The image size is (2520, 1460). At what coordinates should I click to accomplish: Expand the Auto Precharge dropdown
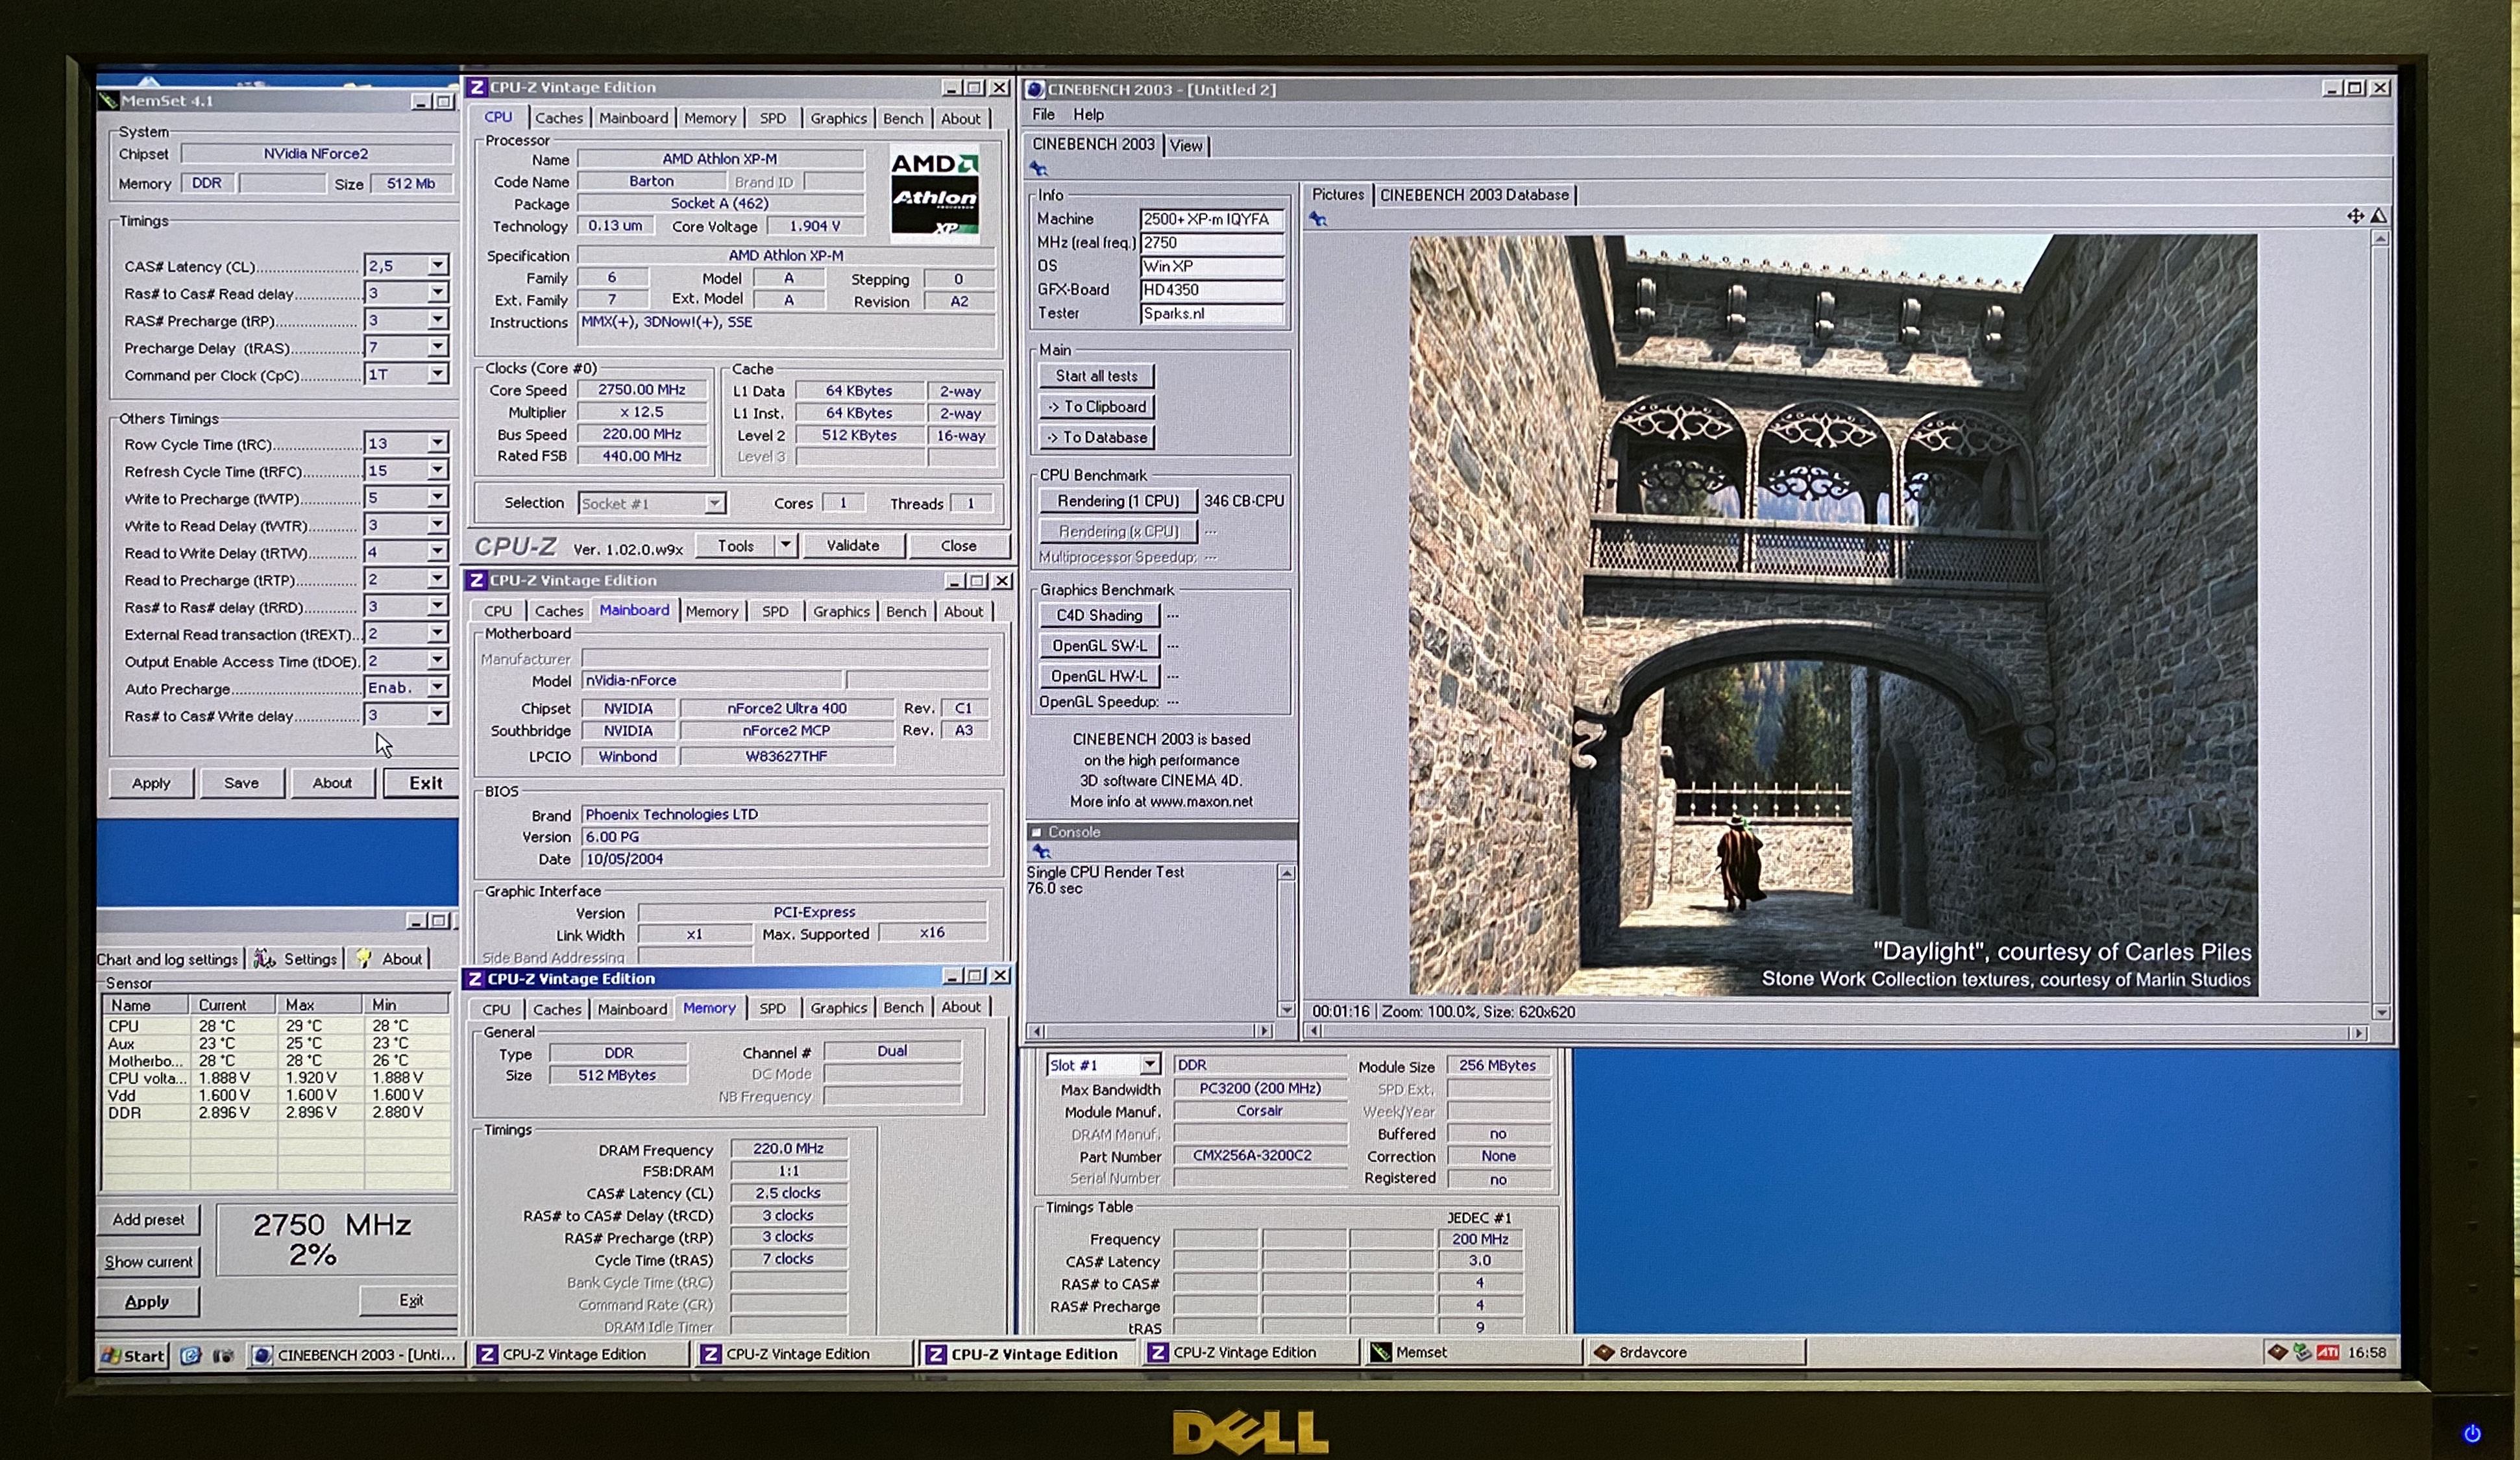(x=437, y=688)
